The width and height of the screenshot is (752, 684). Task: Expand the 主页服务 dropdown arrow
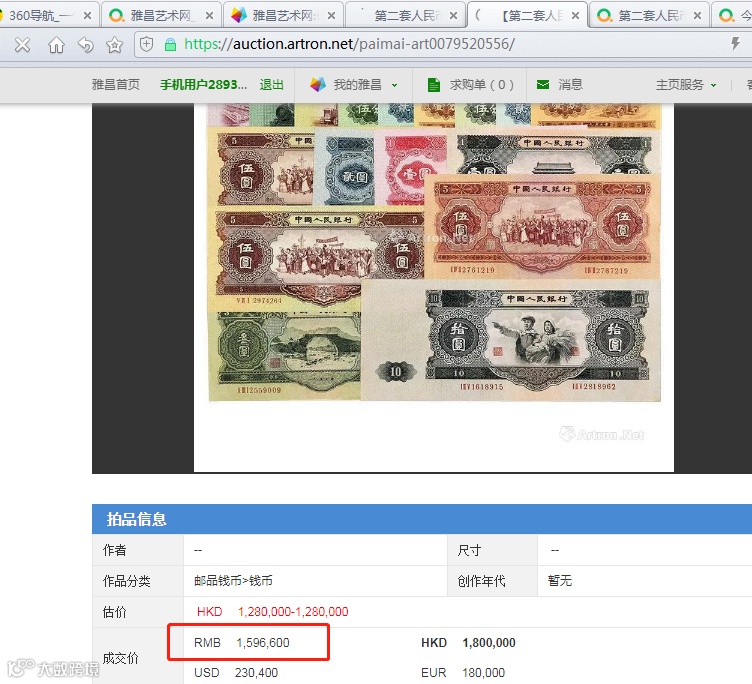[x=714, y=85]
